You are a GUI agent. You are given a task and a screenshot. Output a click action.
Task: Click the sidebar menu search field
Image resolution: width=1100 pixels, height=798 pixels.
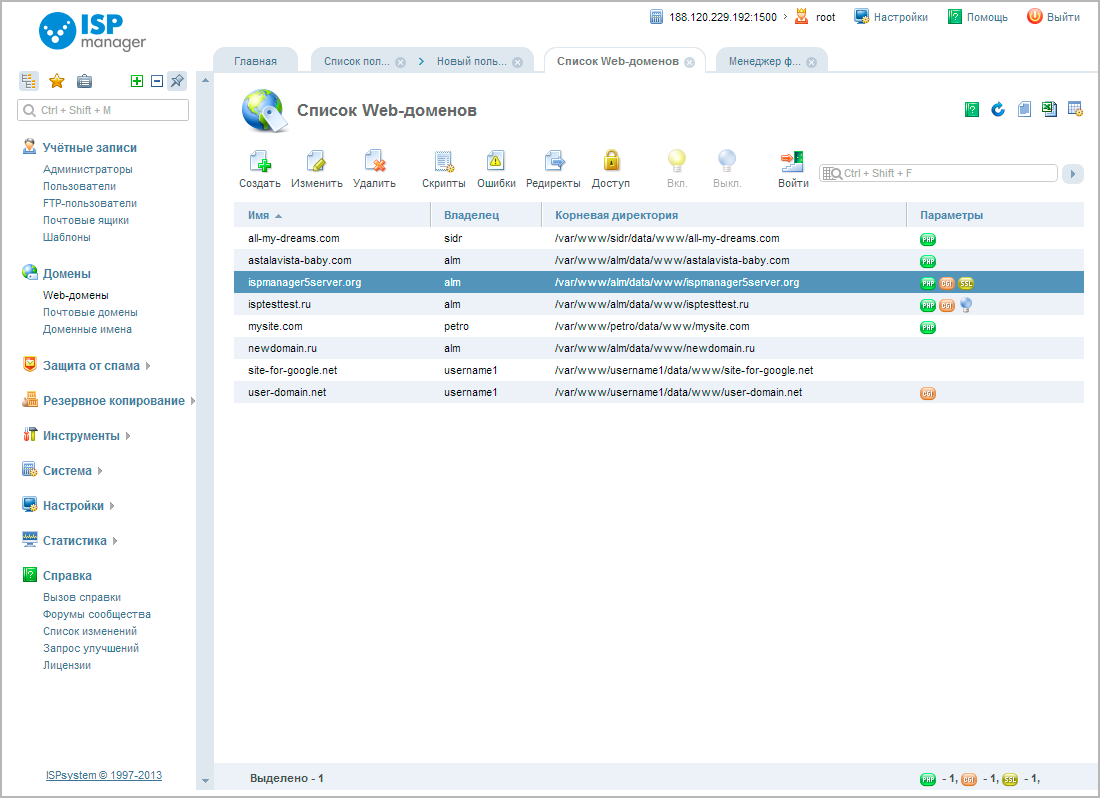tap(103, 110)
